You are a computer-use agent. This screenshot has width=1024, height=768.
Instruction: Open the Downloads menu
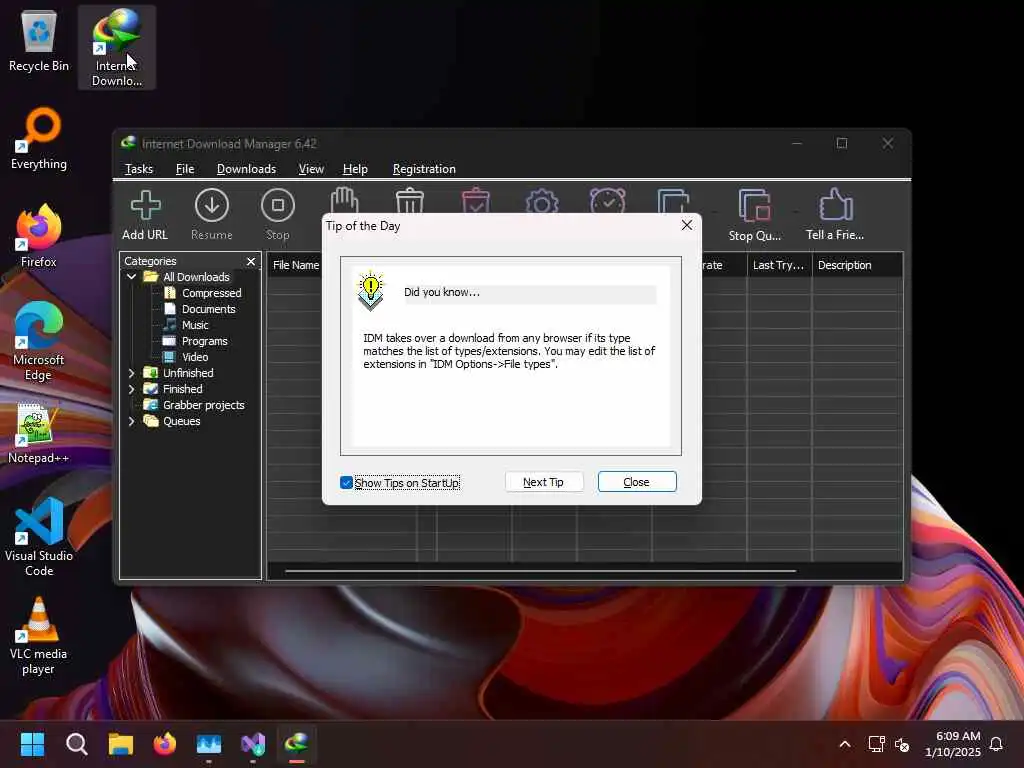pos(246,169)
